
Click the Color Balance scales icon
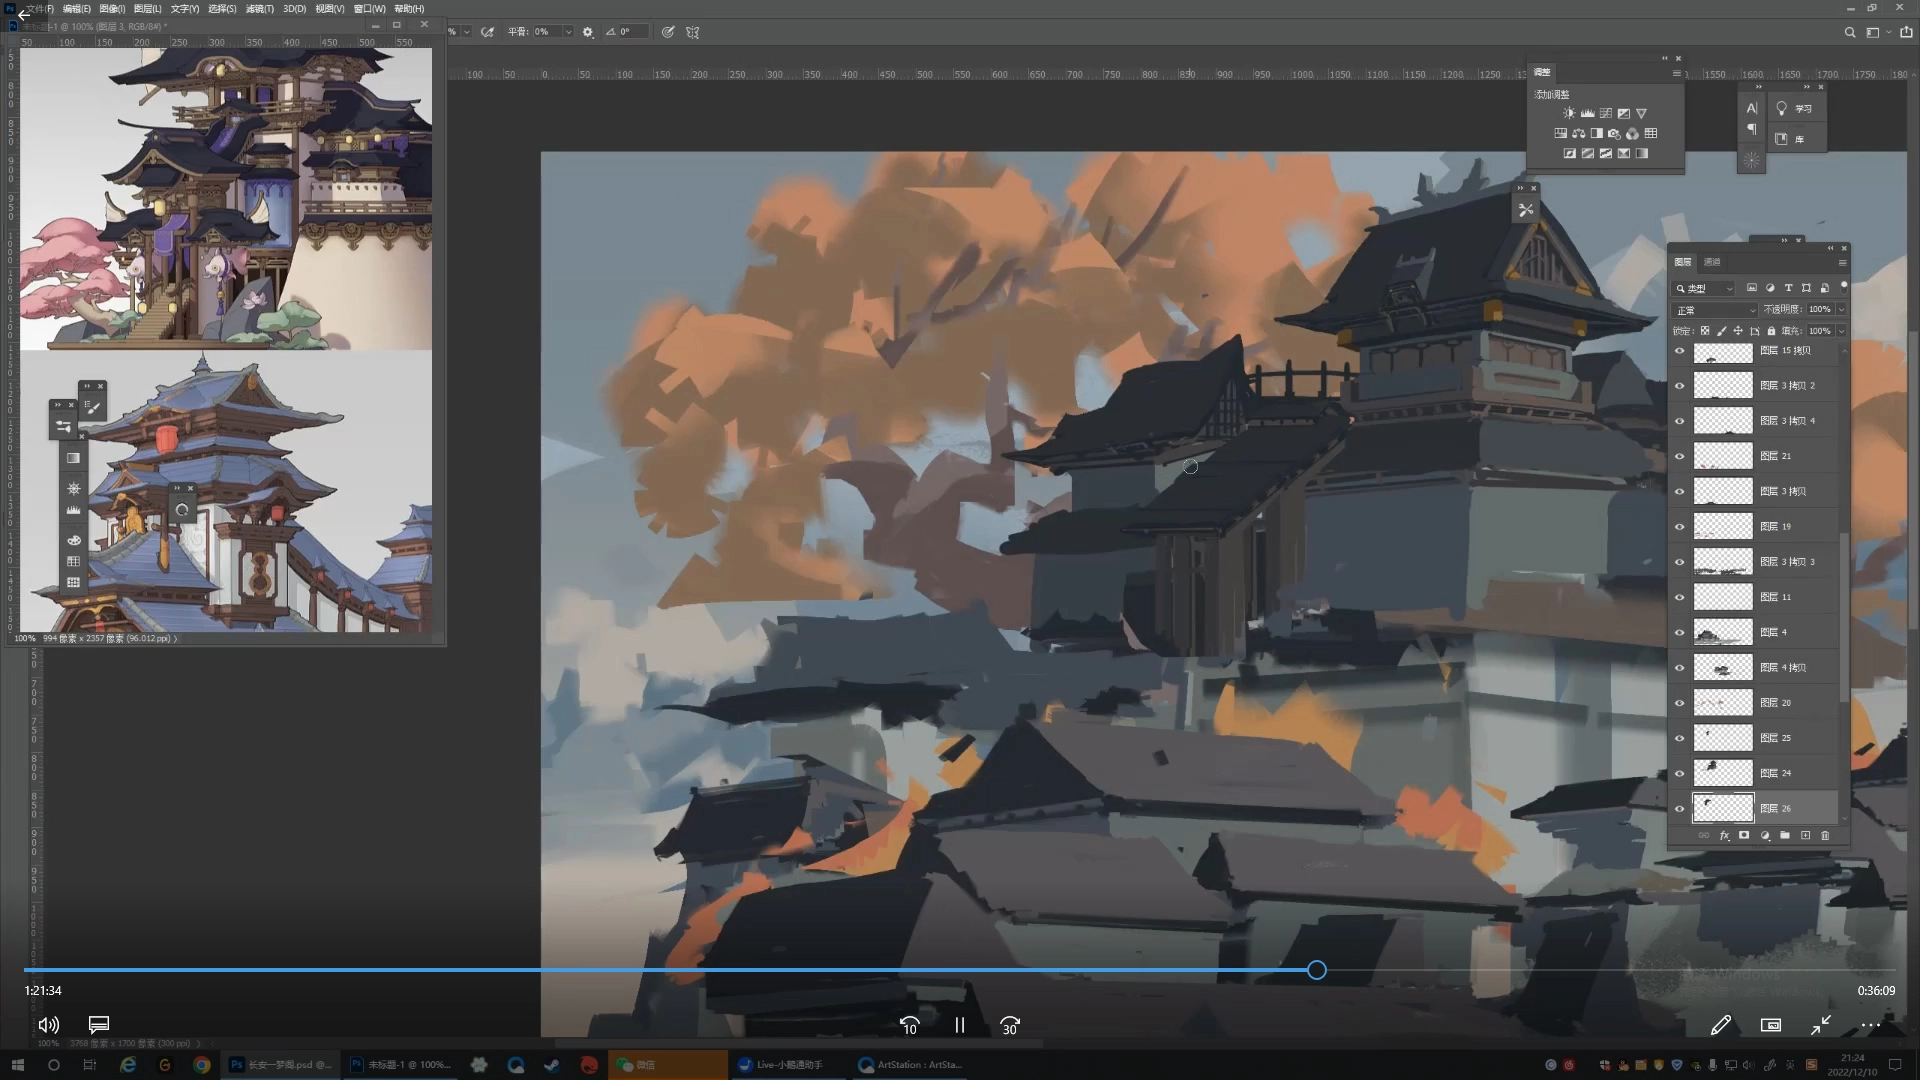1578,133
